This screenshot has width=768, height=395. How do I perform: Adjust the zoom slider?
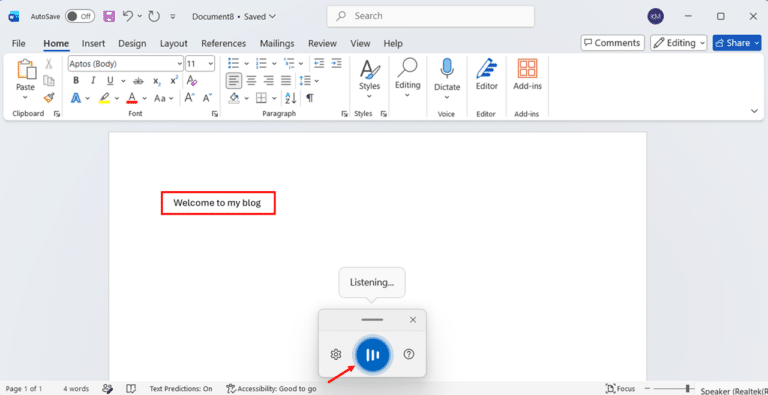(688, 389)
